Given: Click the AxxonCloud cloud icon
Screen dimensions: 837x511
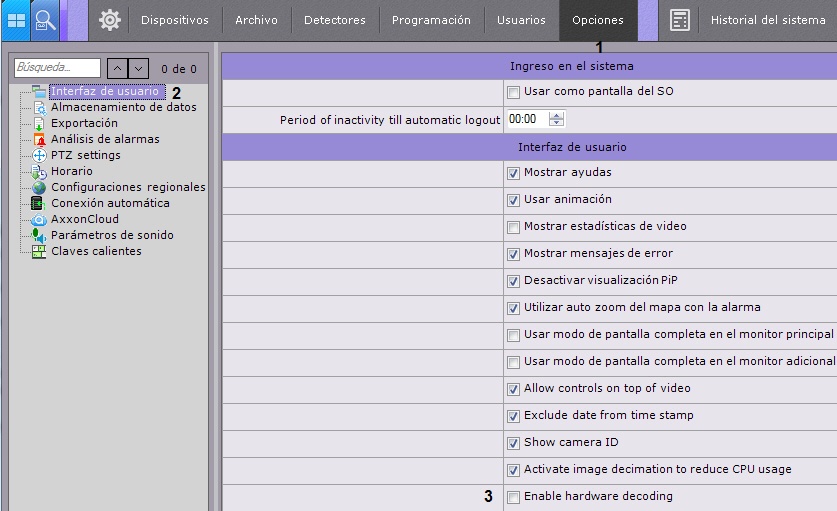Looking at the screenshot, I should pyautogui.click(x=40, y=219).
